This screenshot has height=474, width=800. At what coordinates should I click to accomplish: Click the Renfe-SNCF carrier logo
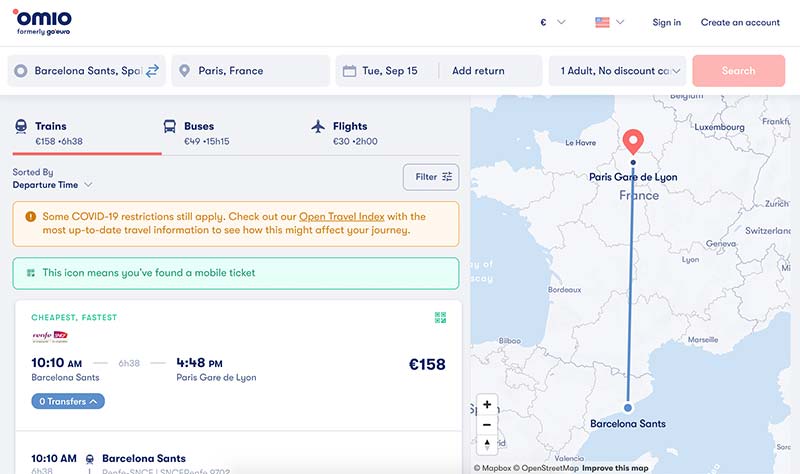click(50, 336)
